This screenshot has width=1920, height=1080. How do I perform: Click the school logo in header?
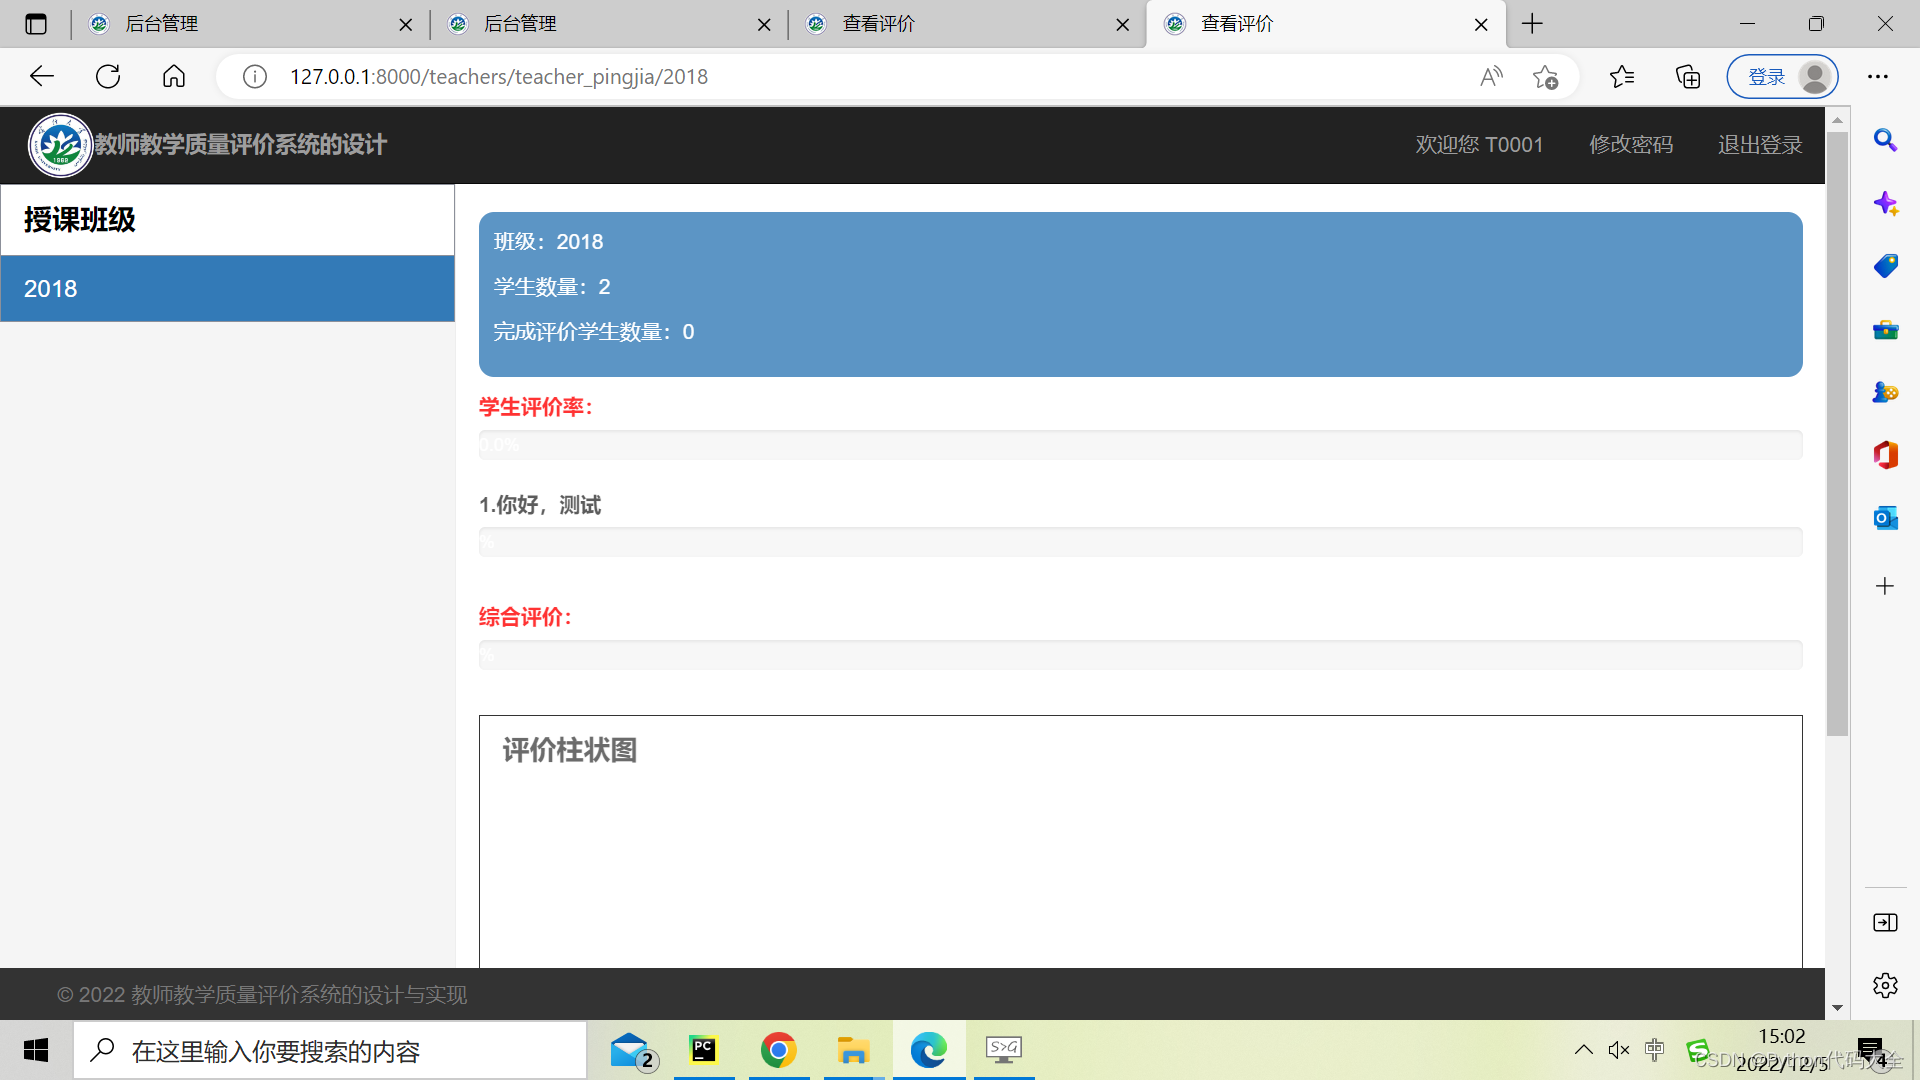pyautogui.click(x=60, y=145)
